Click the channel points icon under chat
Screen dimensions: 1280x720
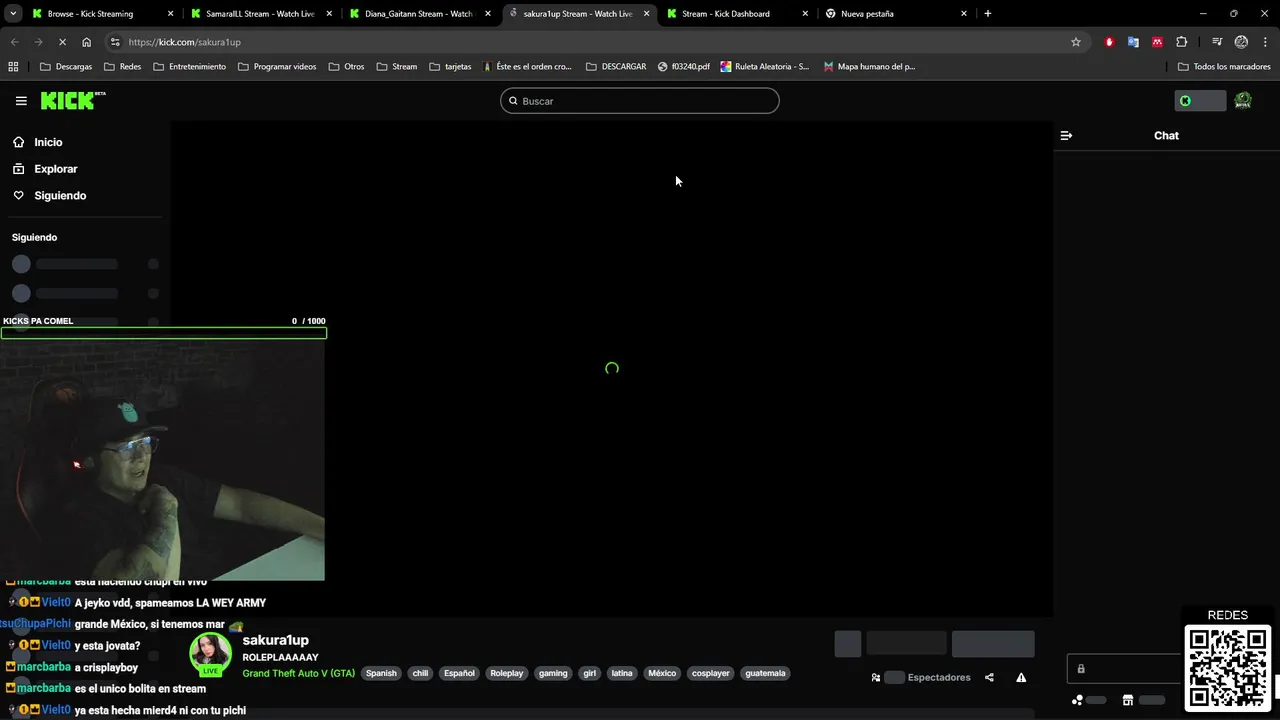(1077, 700)
